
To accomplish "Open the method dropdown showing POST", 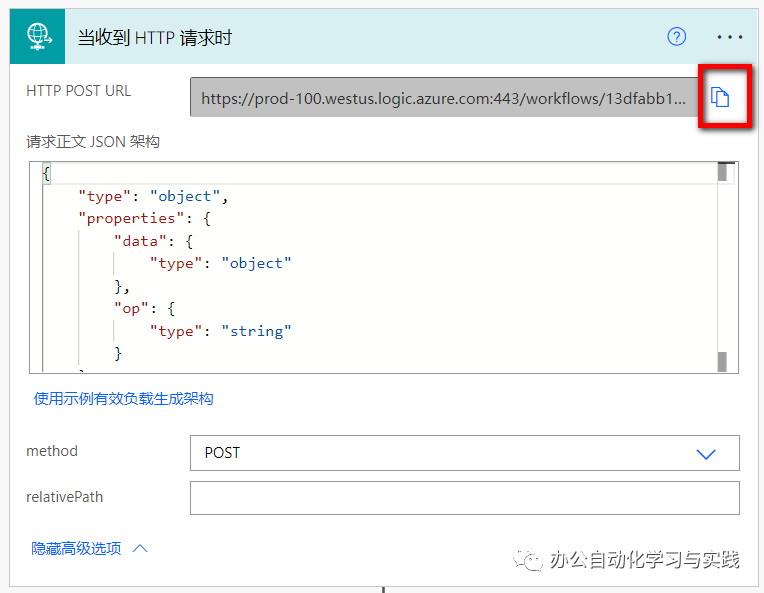I will pyautogui.click(x=464, y=453).
